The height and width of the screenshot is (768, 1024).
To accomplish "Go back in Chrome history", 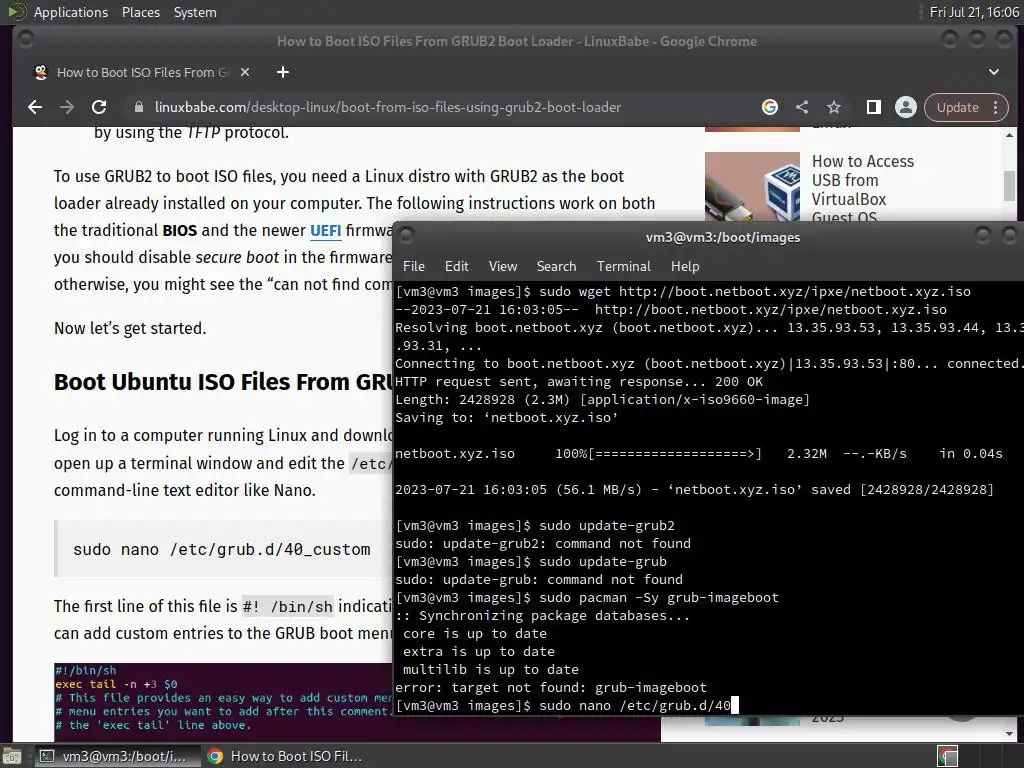I will coord(35,107).
